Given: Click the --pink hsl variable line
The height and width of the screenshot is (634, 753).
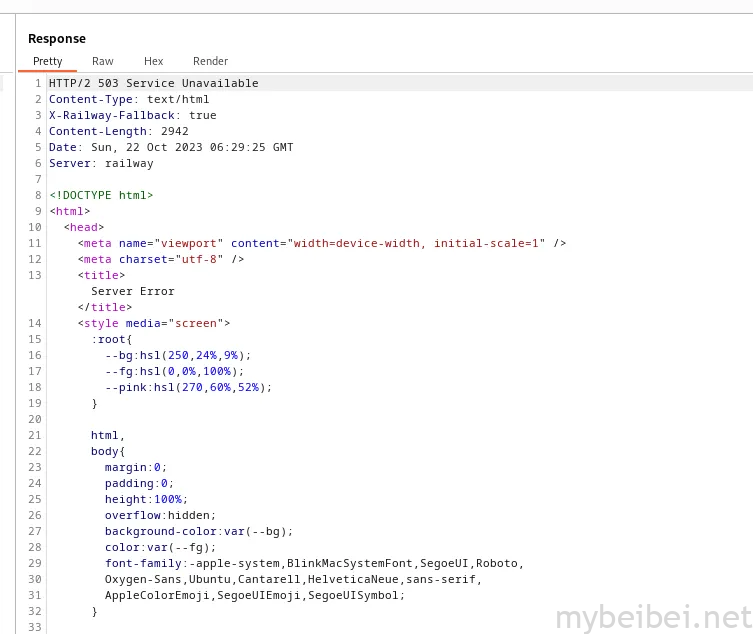Looking at the screenshot, I should 188,388.
